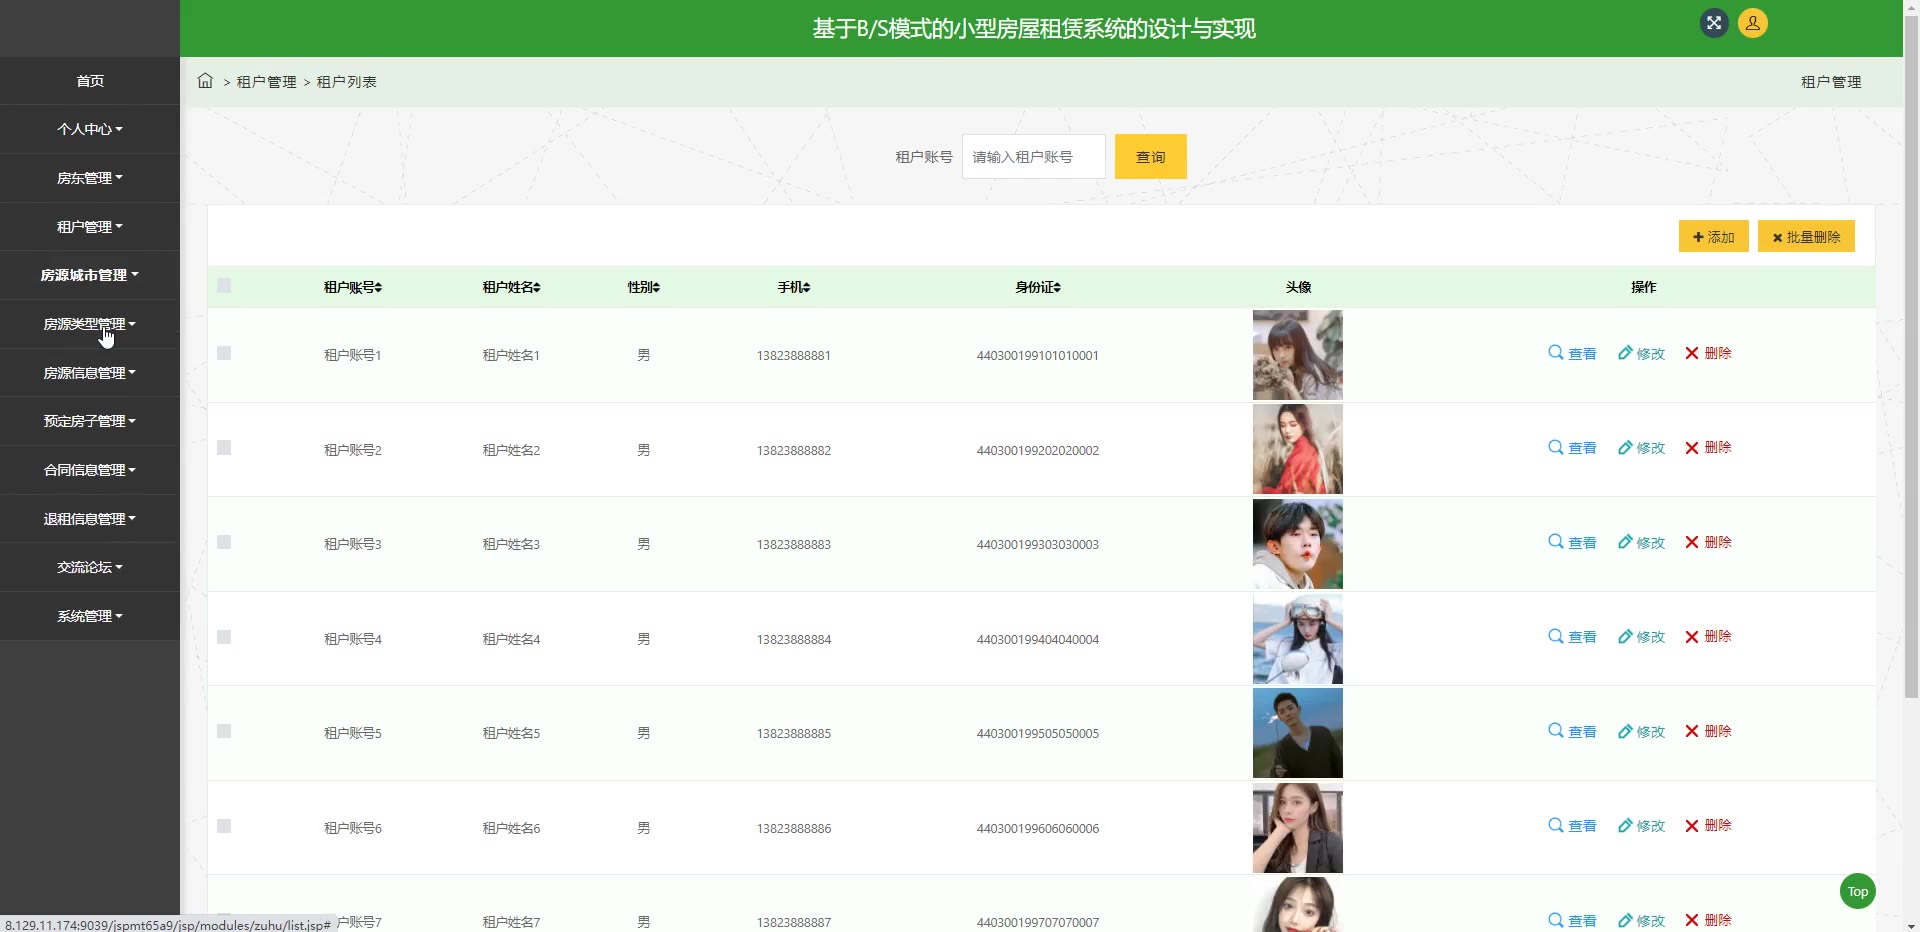
Task: Select the checkbox for row 租户账号4
Action: click(224, 637)
